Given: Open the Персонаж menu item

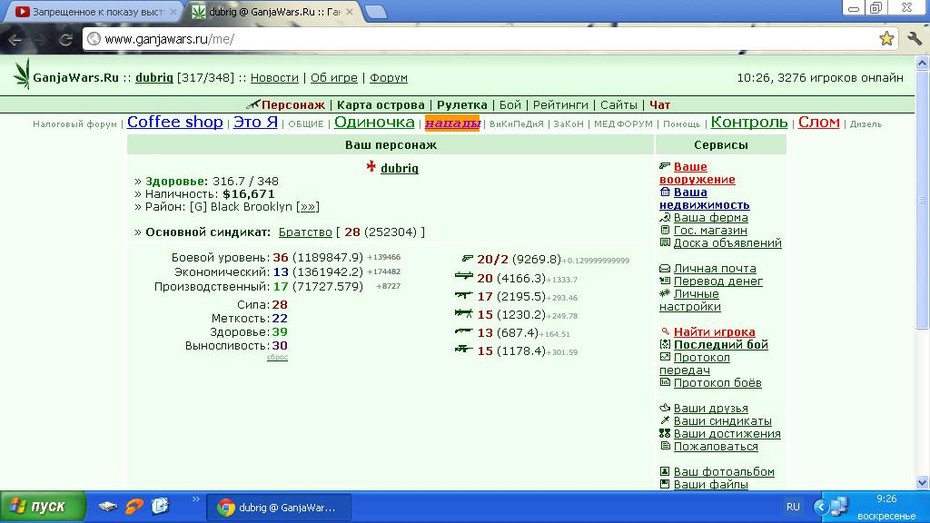Looking at the screenshot, I should click(x=293, y=105).
